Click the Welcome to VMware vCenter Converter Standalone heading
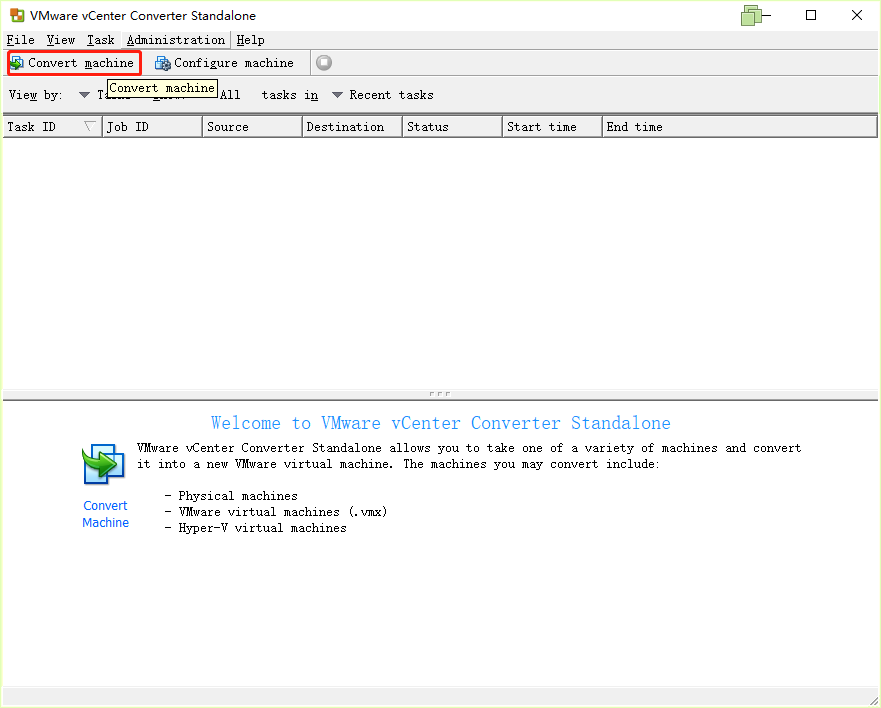Image resolution: width=881 pixels, height=708 pixels. tap(440, 423)
